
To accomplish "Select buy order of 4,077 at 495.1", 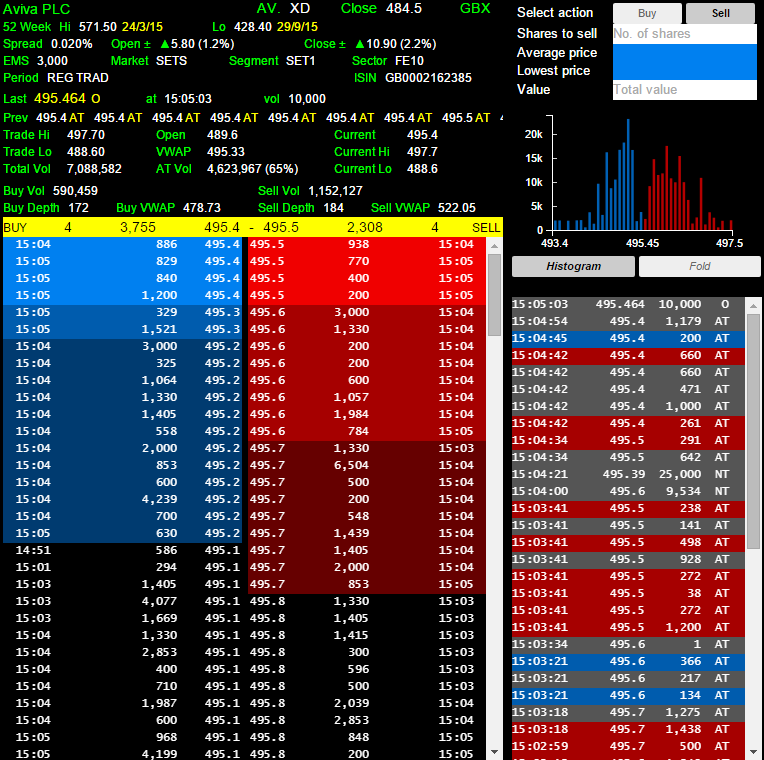I will coord(122,601).
